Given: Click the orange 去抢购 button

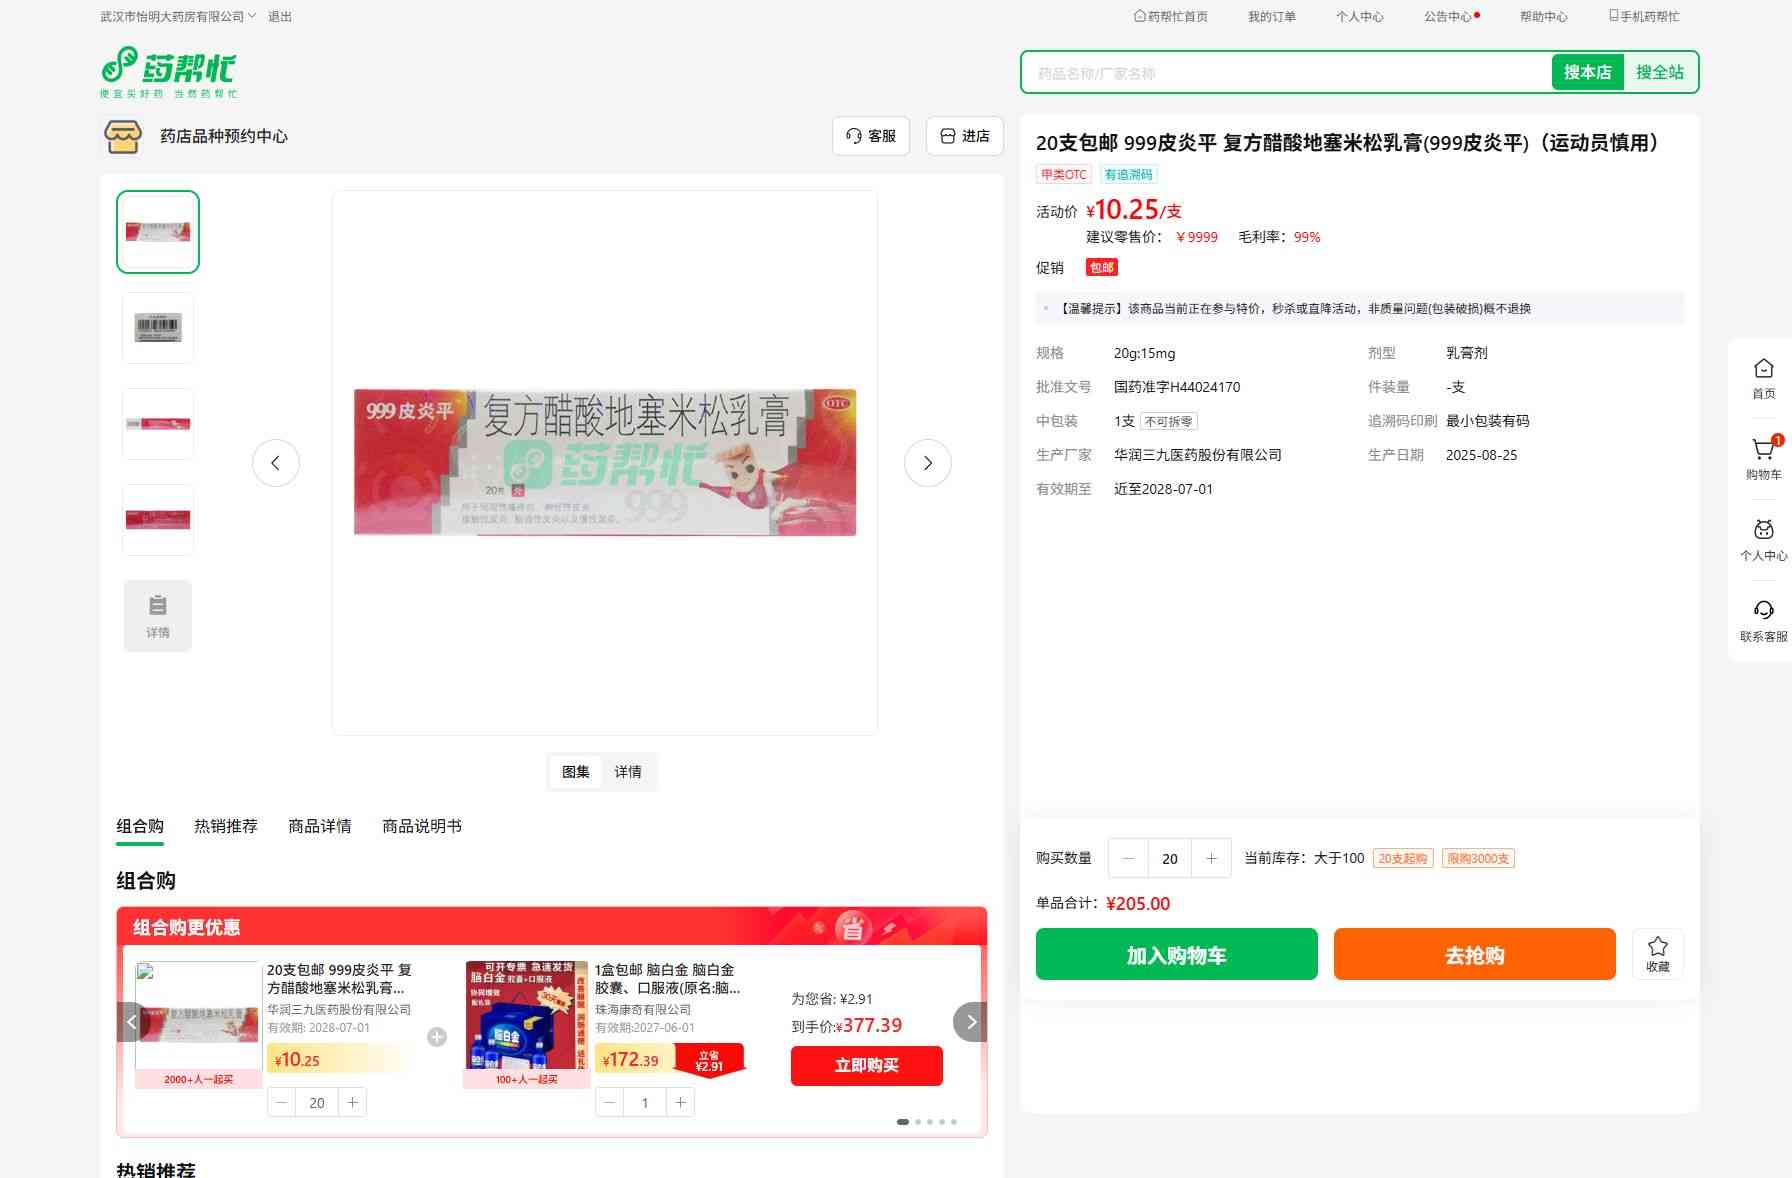Looking at the screenshot, I should [x=1474, y=955].
